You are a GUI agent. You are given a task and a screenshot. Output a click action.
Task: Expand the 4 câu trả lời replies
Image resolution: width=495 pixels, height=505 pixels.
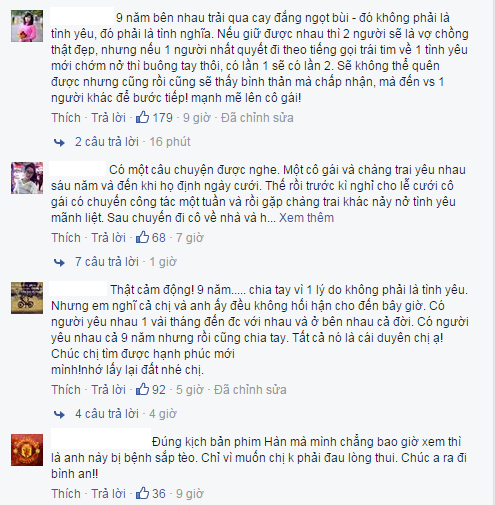107,414
